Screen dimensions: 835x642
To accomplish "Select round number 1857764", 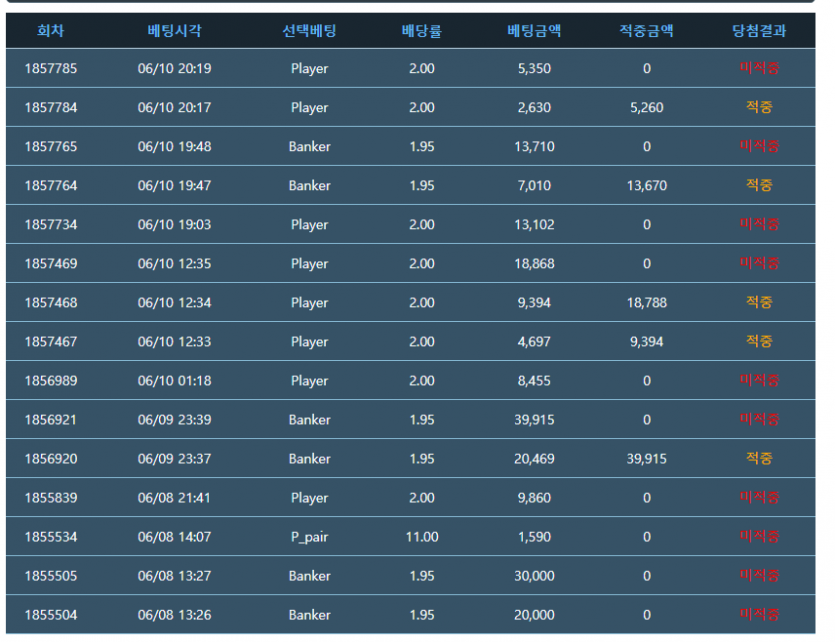I will coord(51,186).
